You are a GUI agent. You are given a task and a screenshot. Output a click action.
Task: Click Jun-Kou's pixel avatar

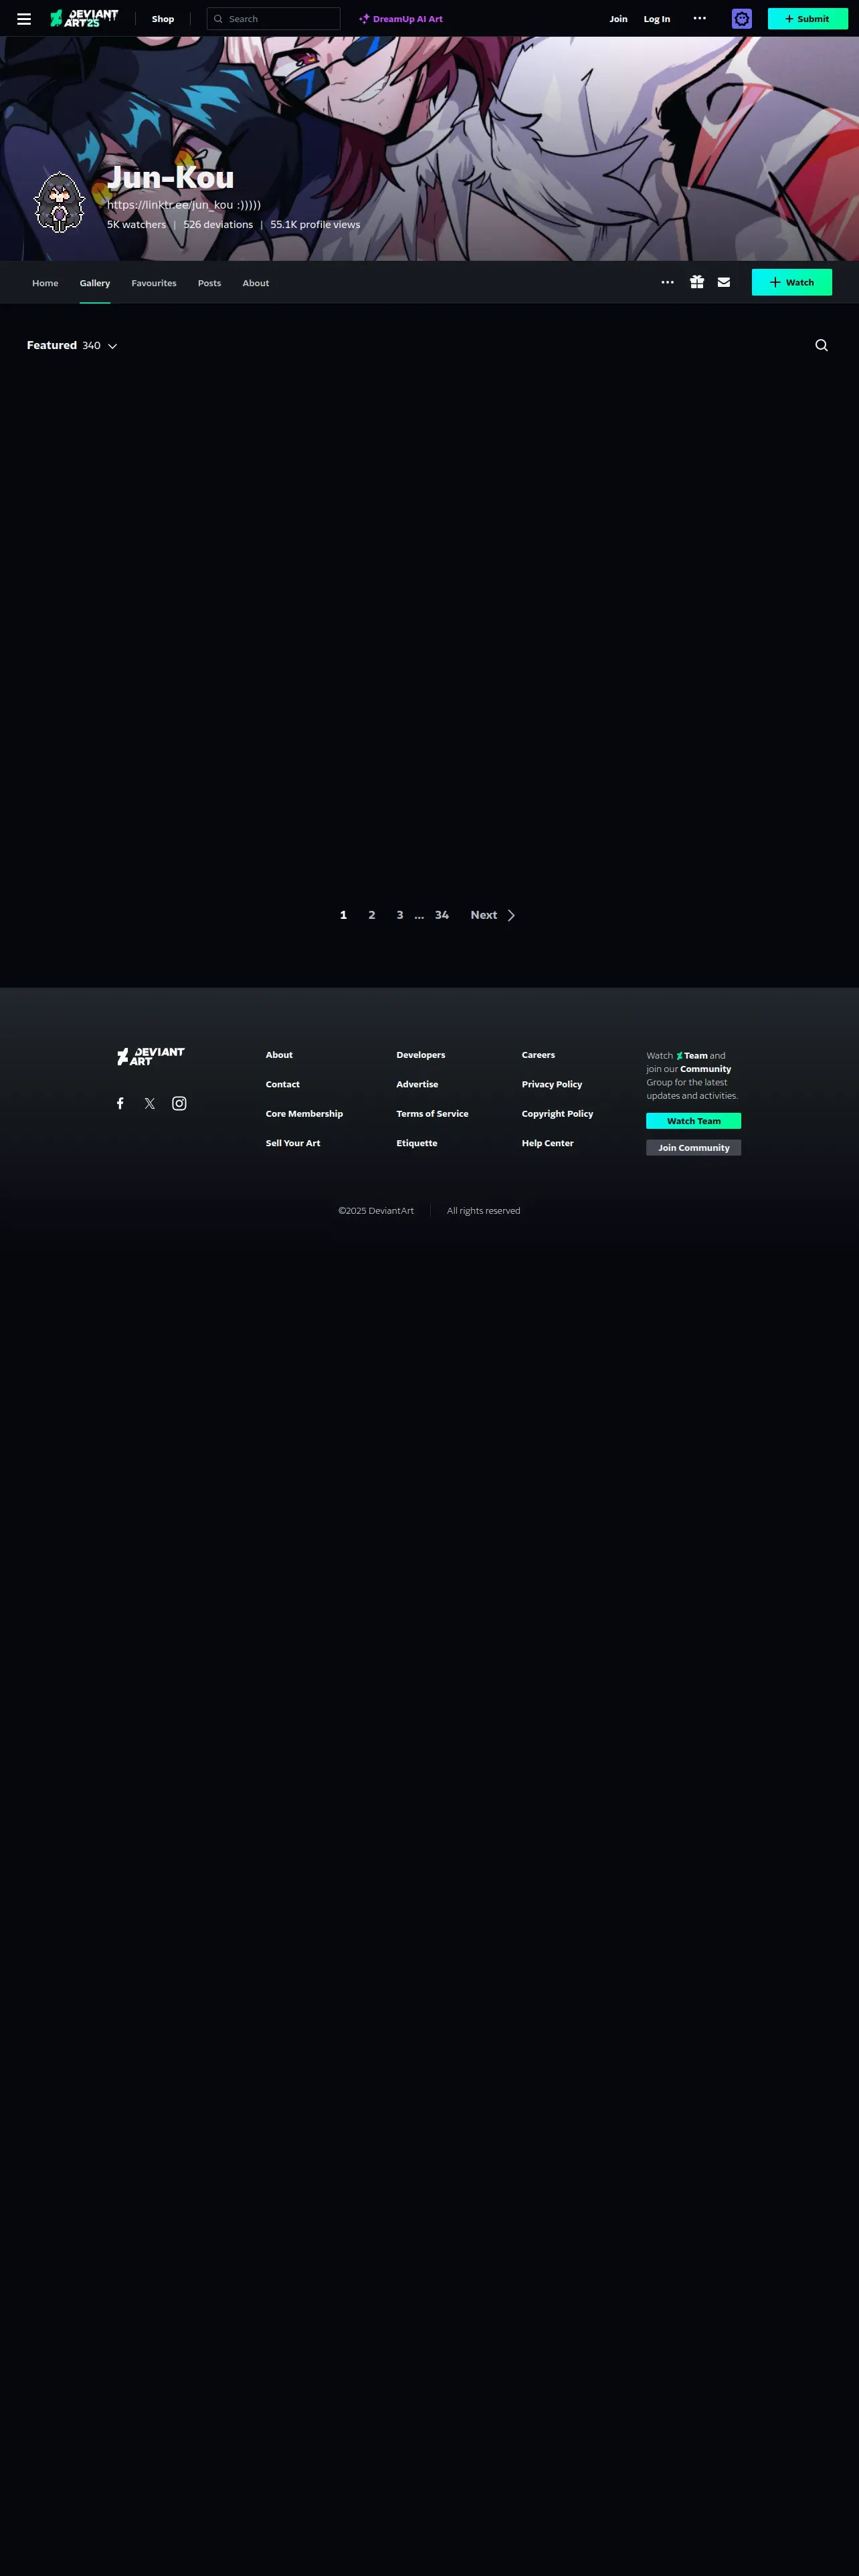(59, 202)
